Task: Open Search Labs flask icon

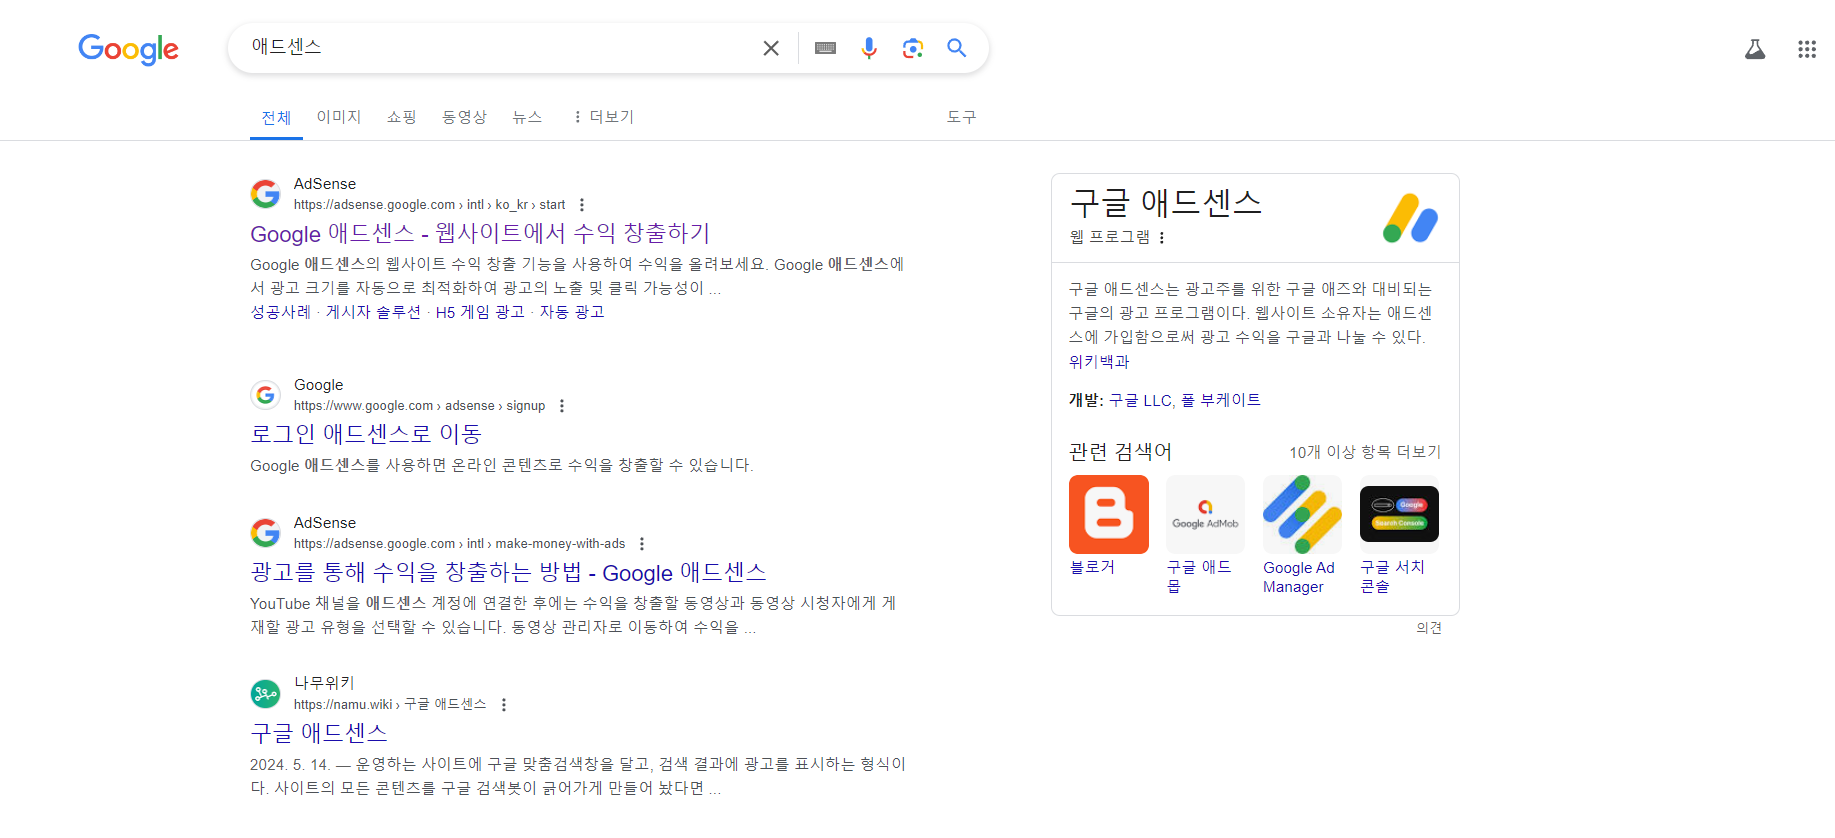Action: (x=1755, y=49)
